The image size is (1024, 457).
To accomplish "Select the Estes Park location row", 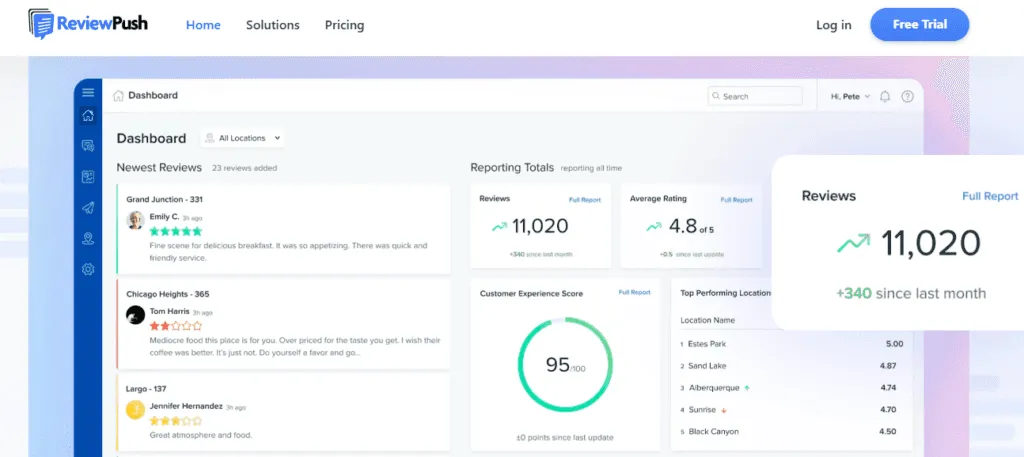I will coord(792,343).
